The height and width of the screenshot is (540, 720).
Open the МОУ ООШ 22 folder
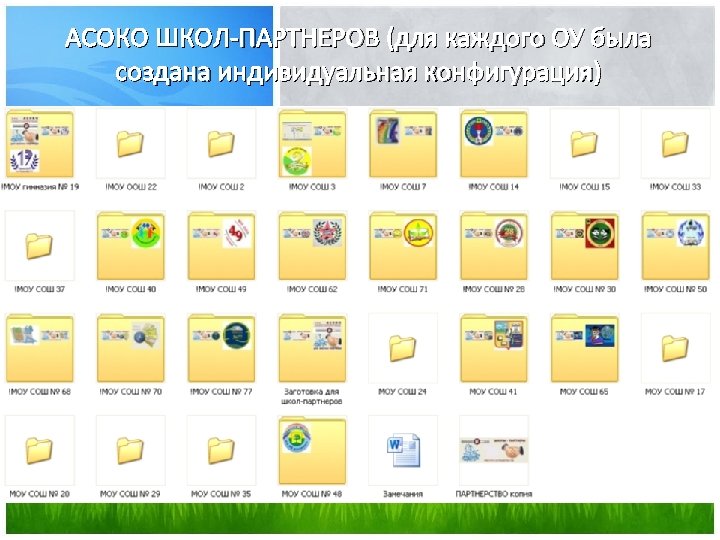tap(130, 144)
